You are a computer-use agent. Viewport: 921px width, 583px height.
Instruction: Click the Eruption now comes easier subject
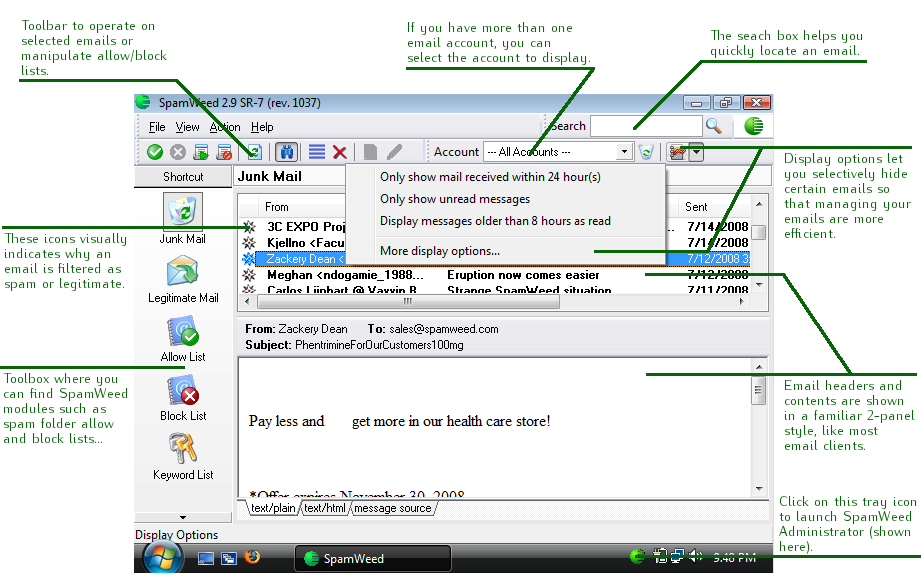pyautogui.click(x=523, y=275)
